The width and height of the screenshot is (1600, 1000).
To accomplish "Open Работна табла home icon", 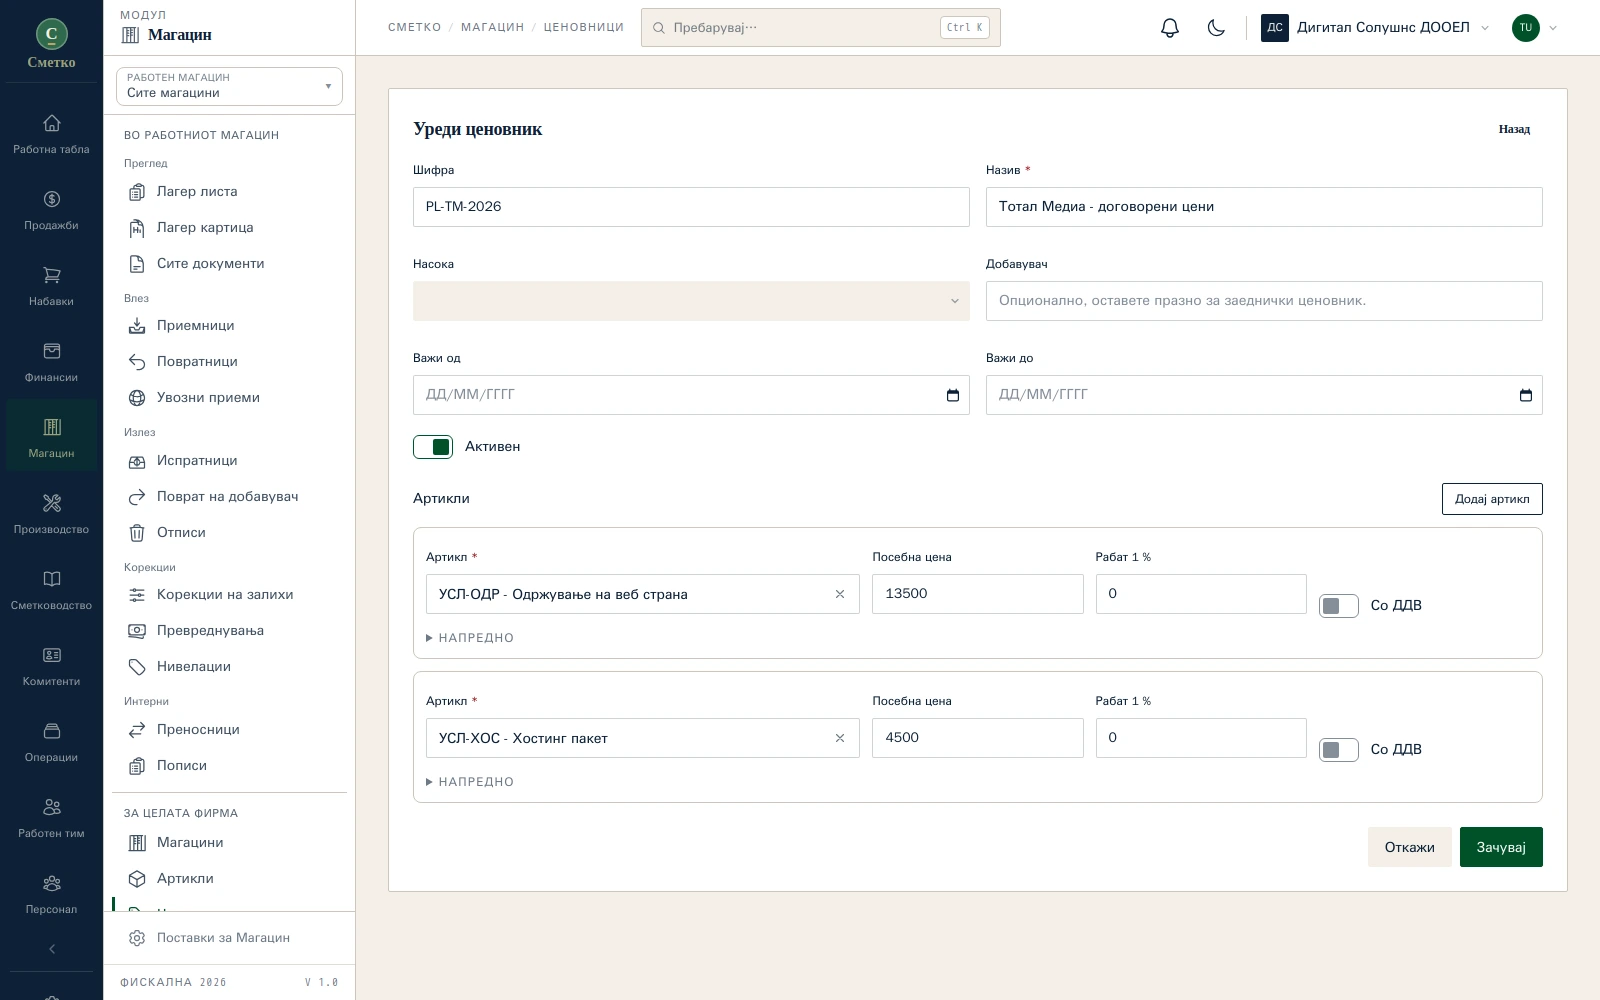I will (x=52, y=123).
